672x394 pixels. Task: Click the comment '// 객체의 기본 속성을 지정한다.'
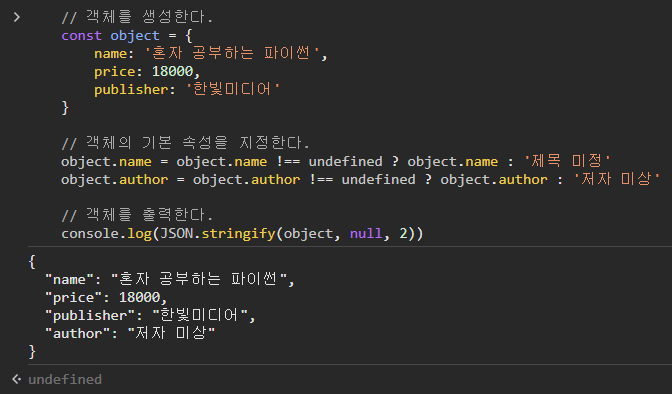pos(185,143)
